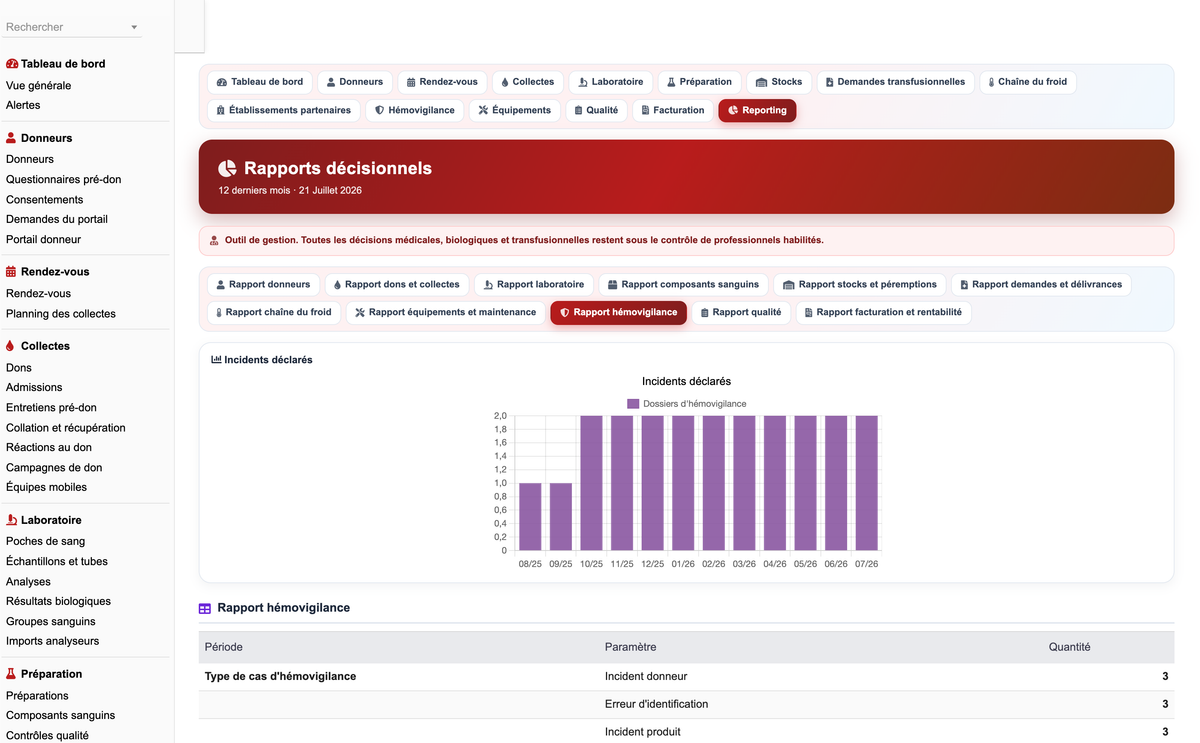Open the Établissements partenaires tab
The height and width of the screenshot is (743, 1200).
coord(284,110)
